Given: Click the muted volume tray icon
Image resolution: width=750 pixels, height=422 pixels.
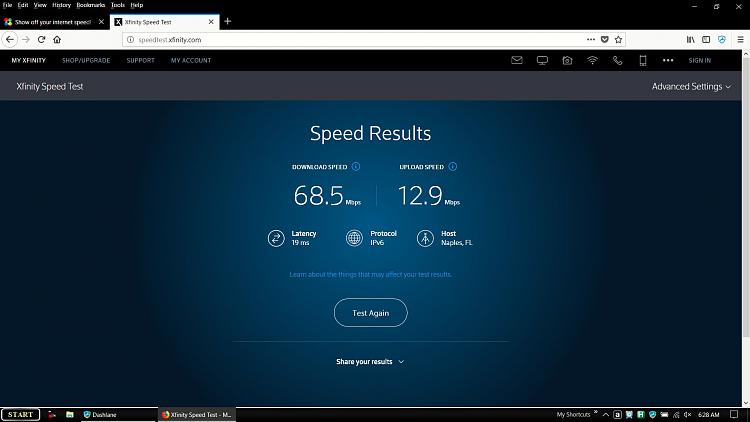Looking at the screenshot, I should pos(688,415).
